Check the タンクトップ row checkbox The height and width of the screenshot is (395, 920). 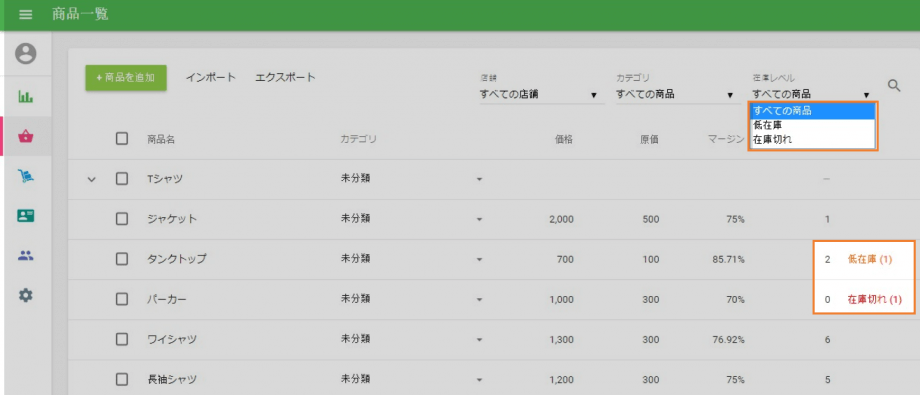click(122, 259)
